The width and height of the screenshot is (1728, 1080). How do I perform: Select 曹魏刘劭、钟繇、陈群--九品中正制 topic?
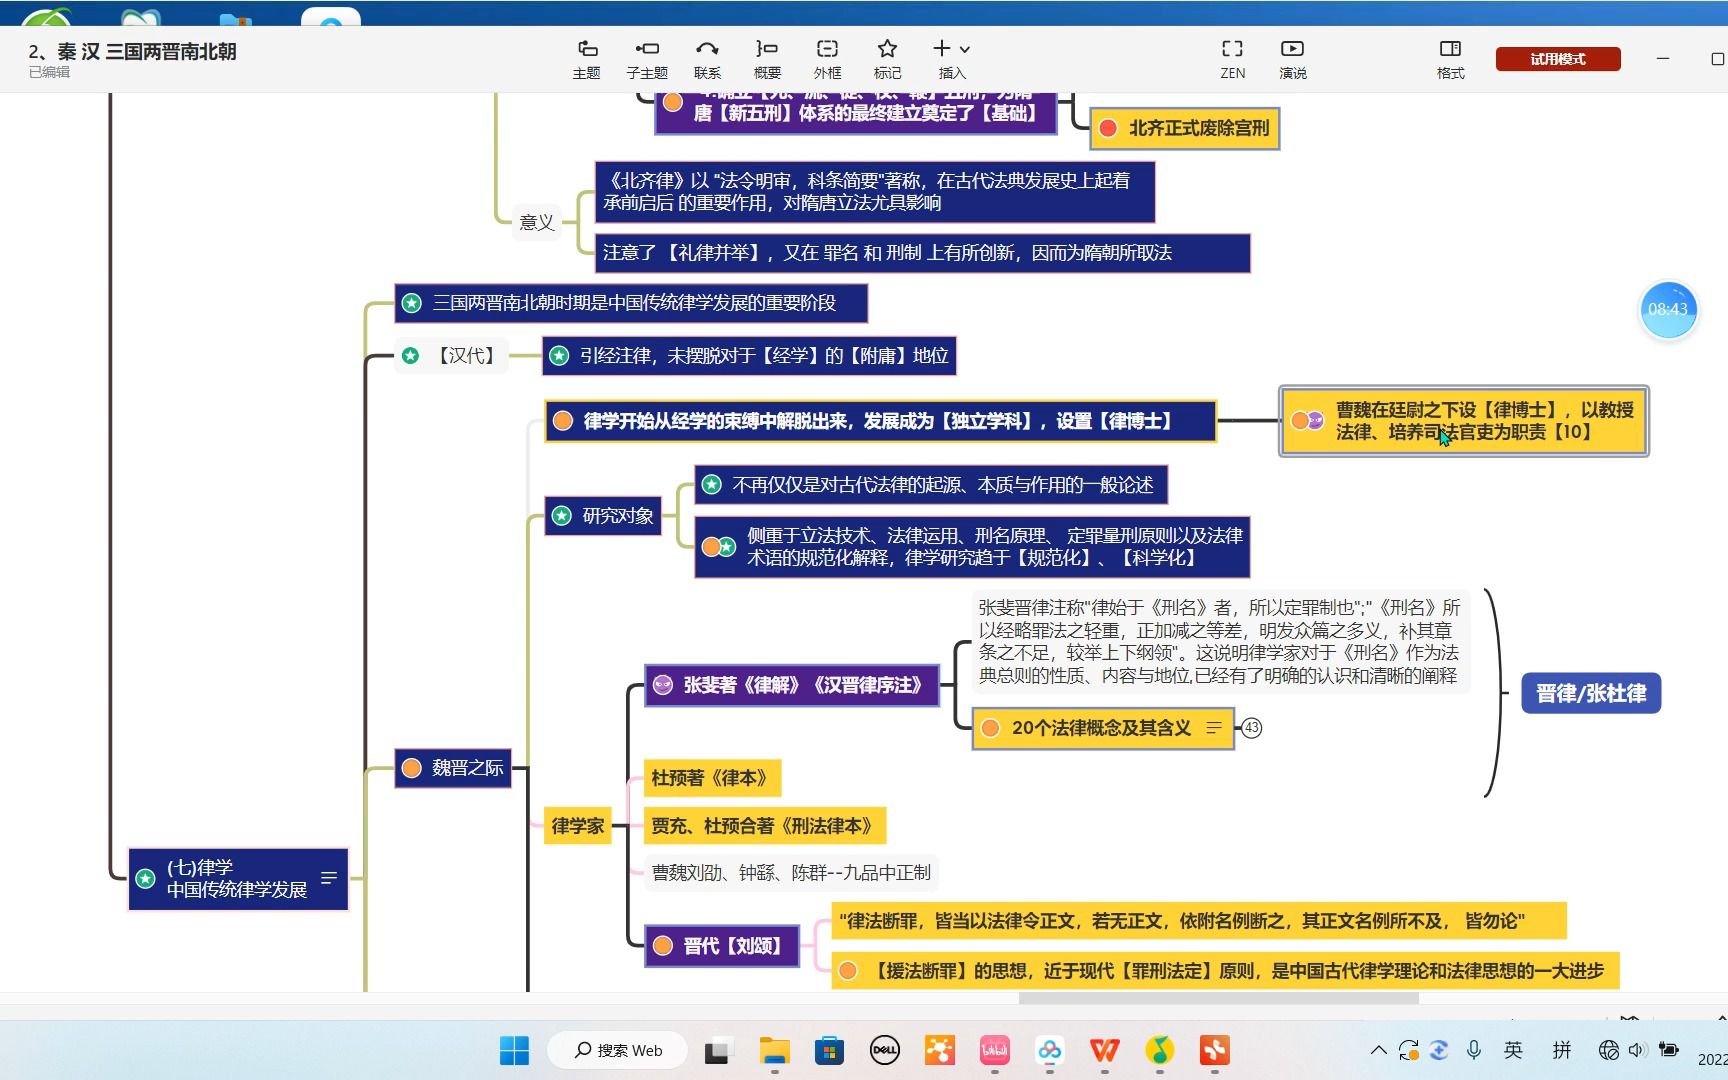791,873
